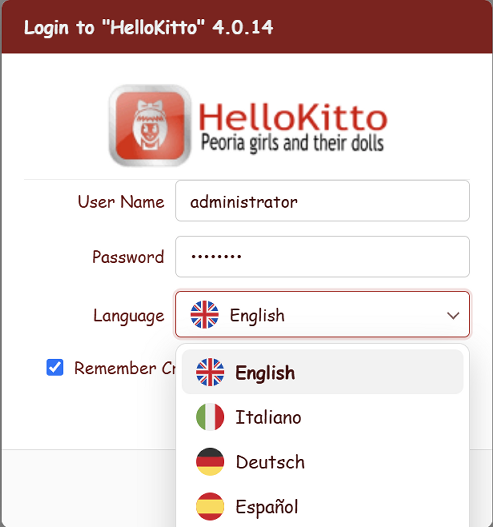This screenshot has height=527, width=493.
Task: Click the Password label
Action: 128,257
